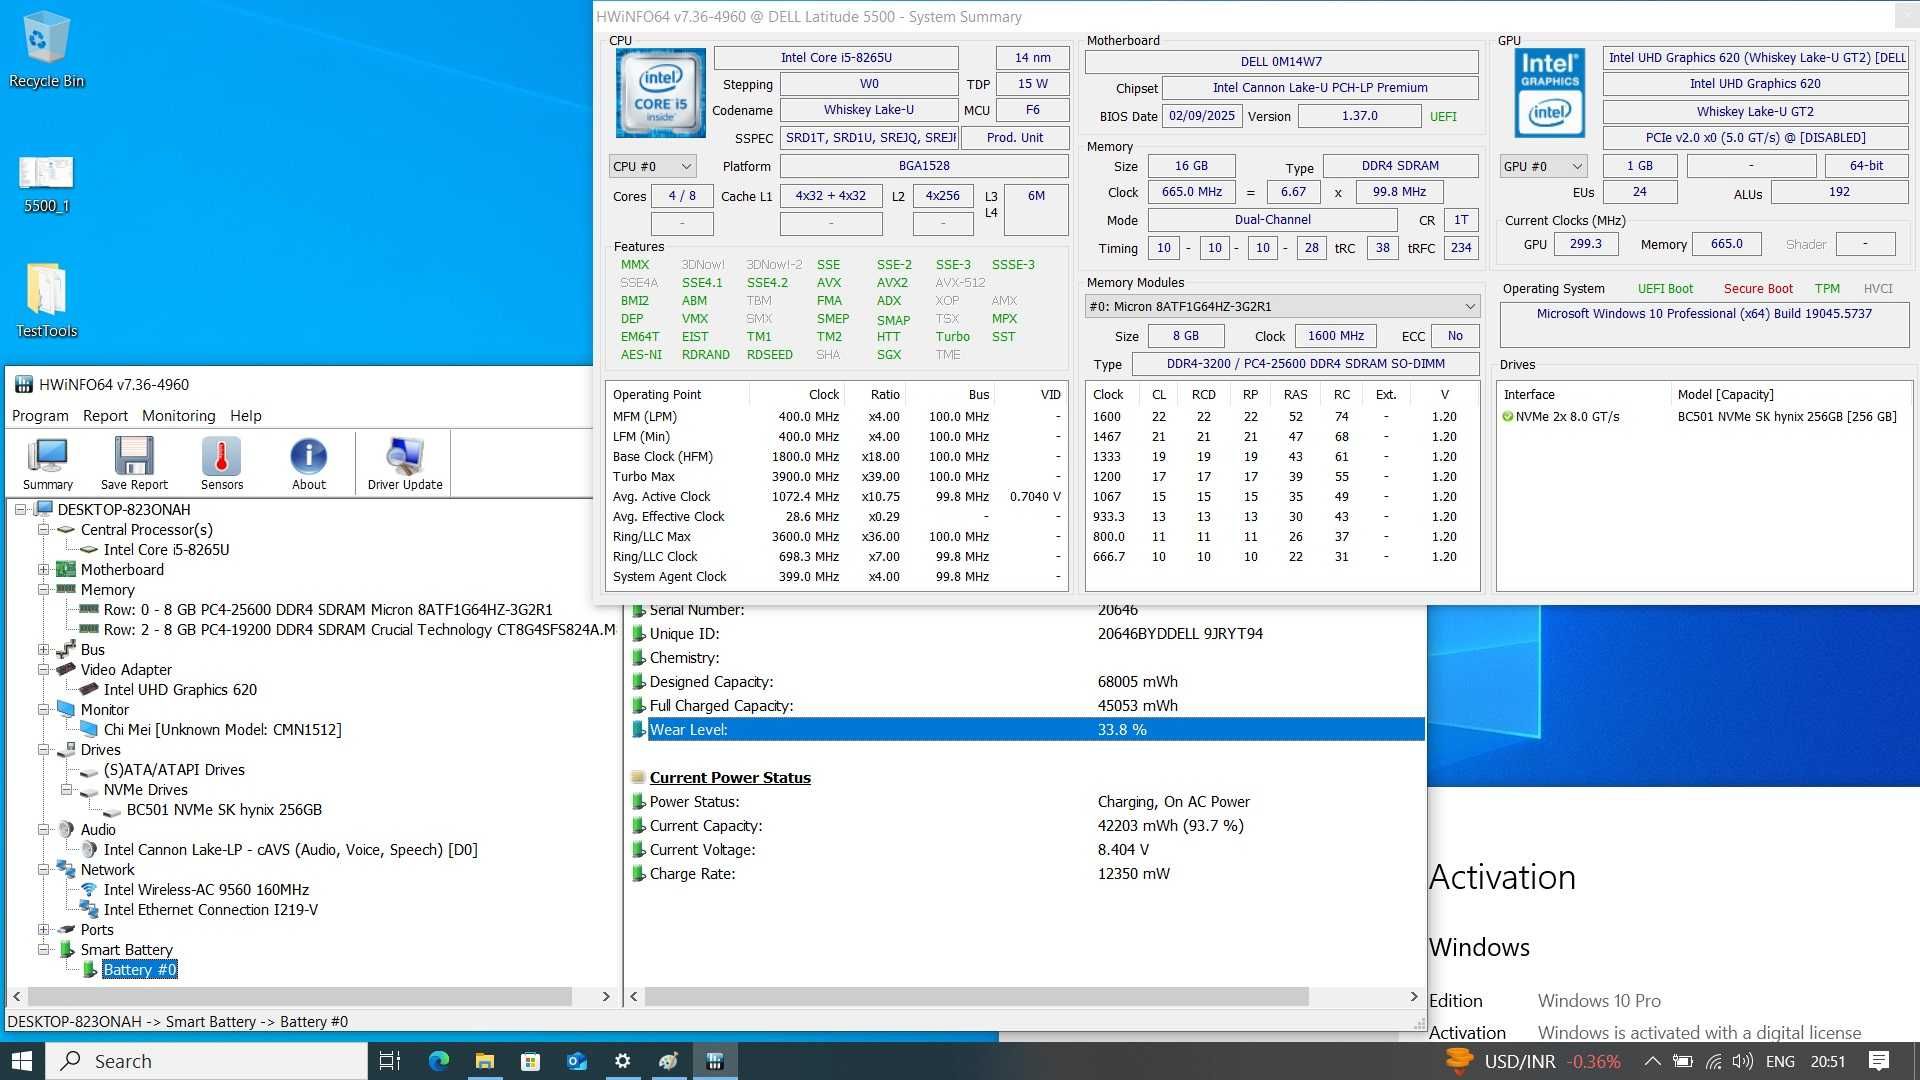1920x1080 pixels.
Task: Open the Program menu
Action: (x=40, y=415)
